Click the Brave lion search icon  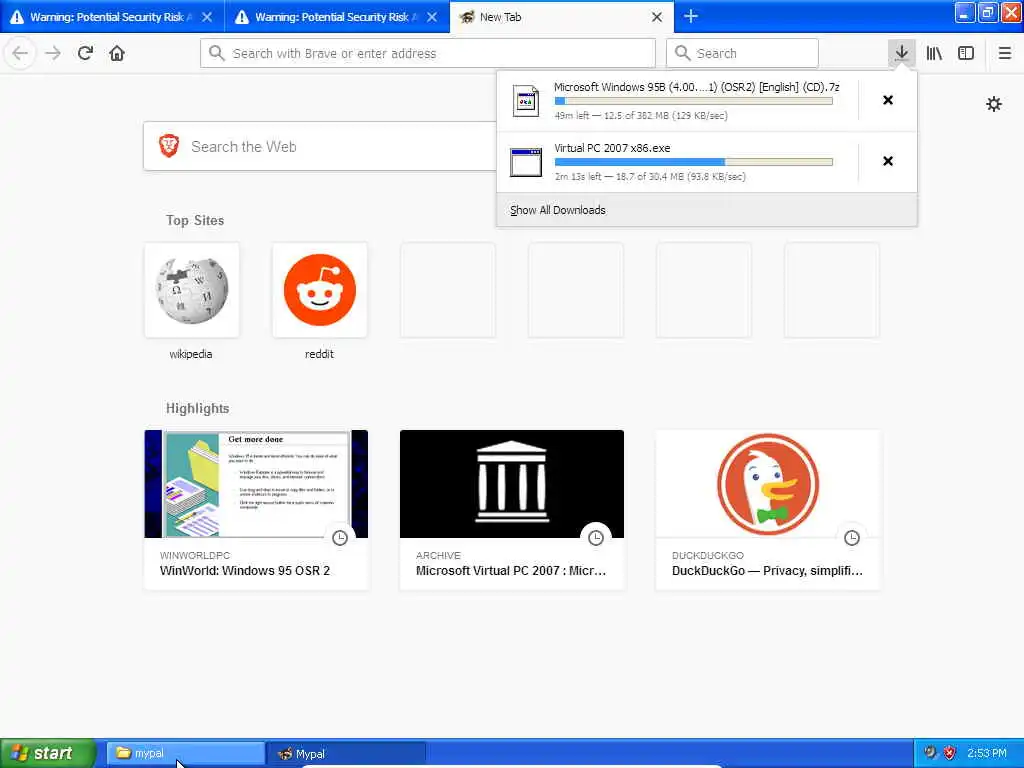[169, 146]
